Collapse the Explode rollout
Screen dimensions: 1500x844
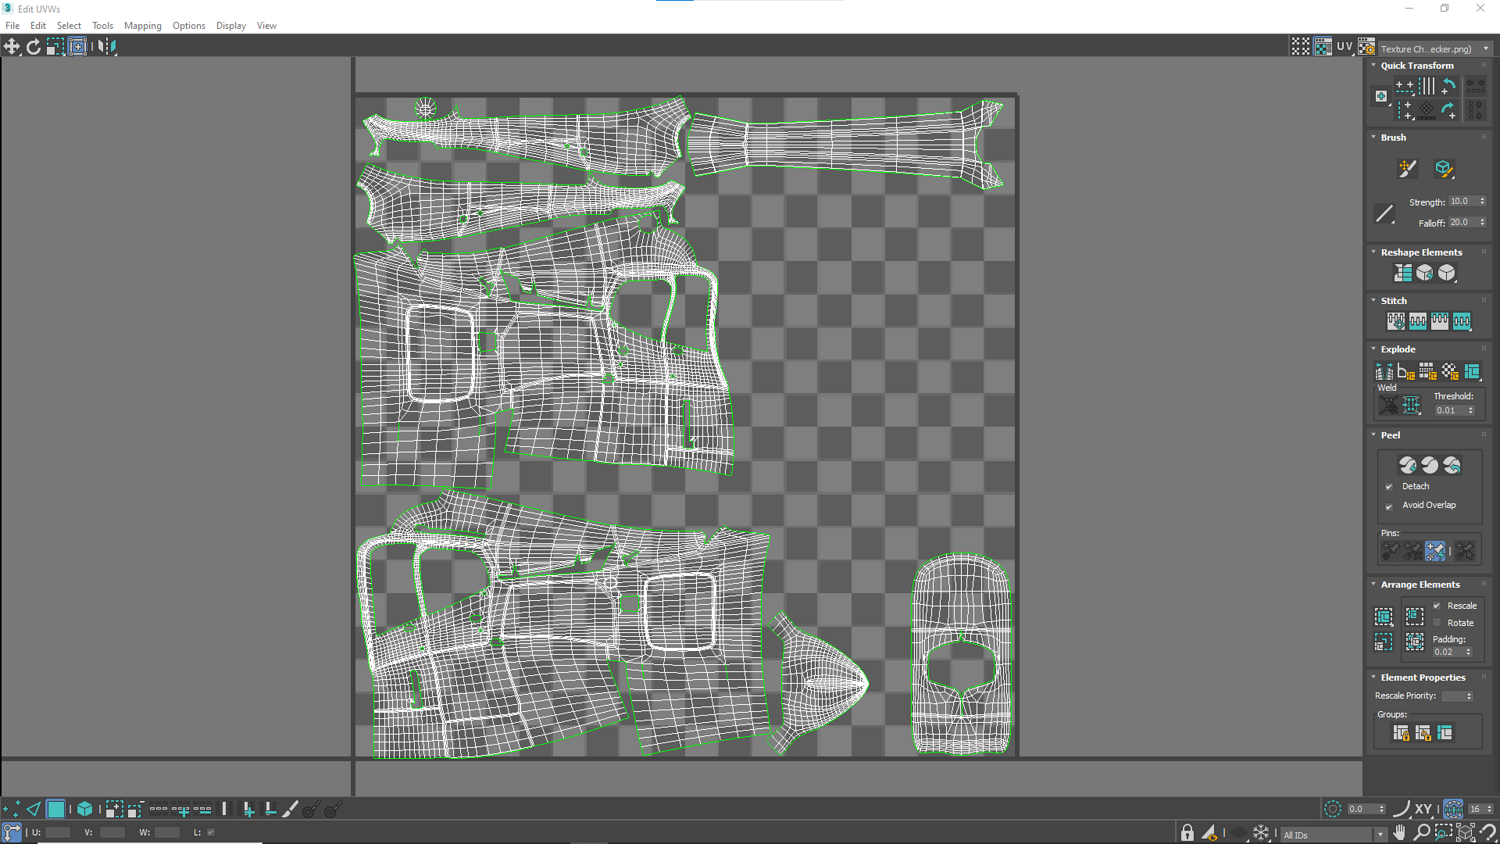click(x=1374, y=350)
